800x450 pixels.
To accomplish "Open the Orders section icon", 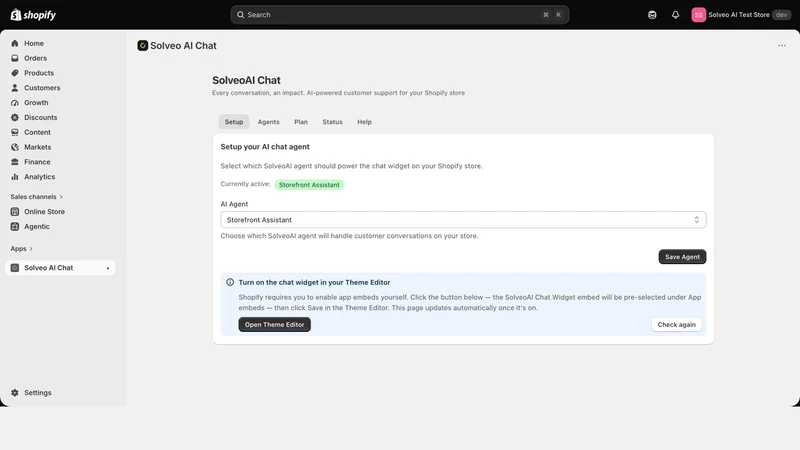I will click(15, 58).
